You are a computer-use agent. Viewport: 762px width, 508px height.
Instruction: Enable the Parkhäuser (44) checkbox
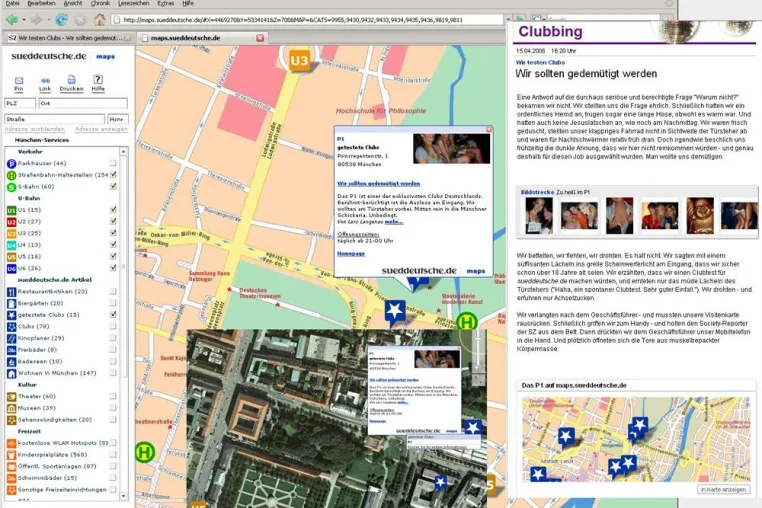click(x=113, y=163)
